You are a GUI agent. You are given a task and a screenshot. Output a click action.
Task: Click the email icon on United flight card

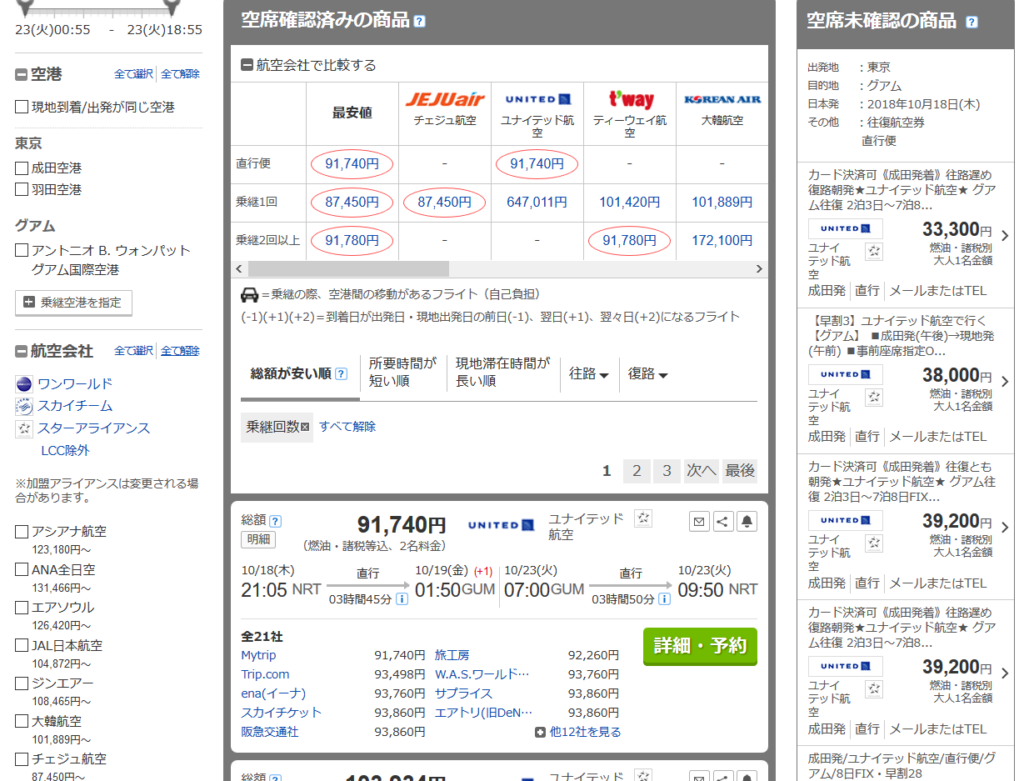699,521
